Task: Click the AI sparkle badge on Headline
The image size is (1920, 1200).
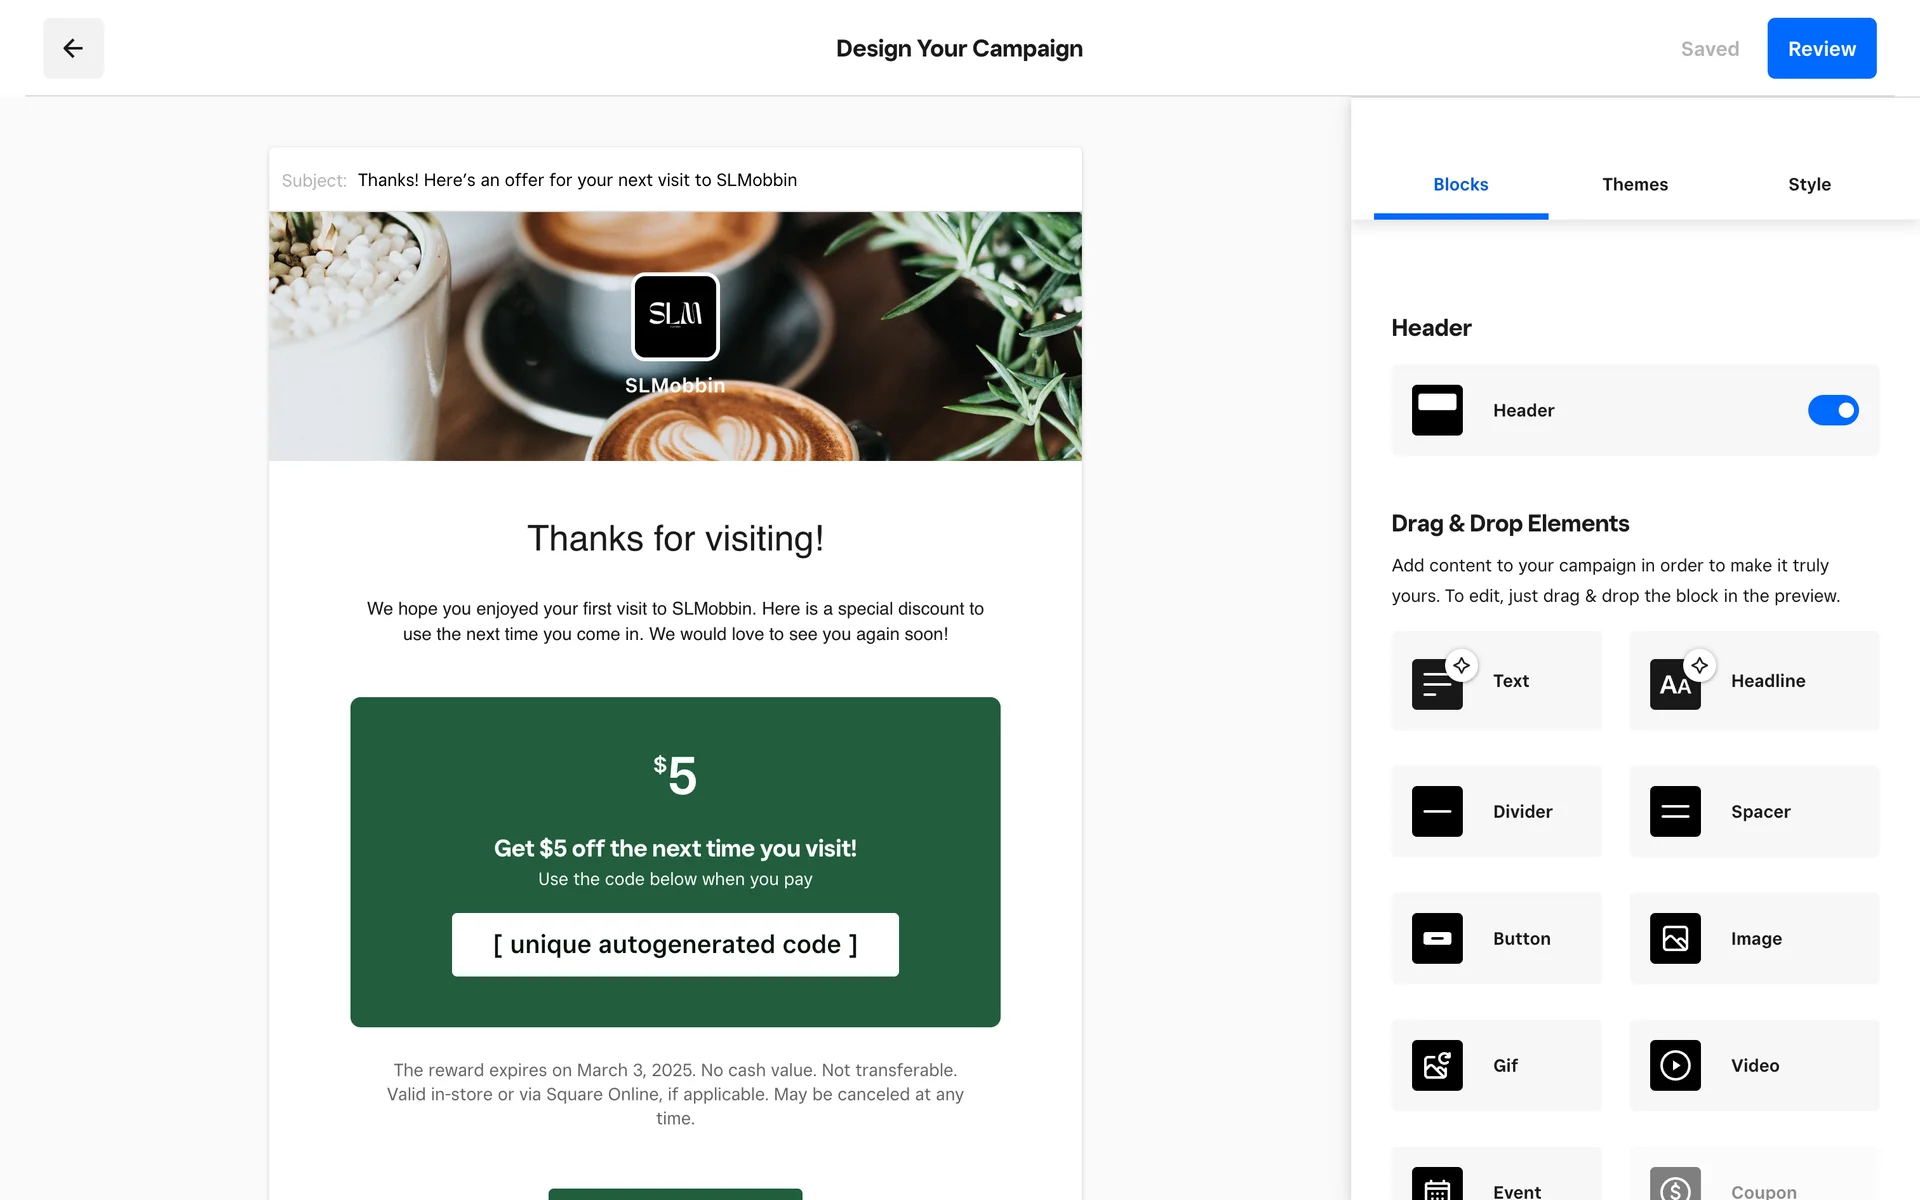Action: pyautogui.click(x=1699, y=665)
